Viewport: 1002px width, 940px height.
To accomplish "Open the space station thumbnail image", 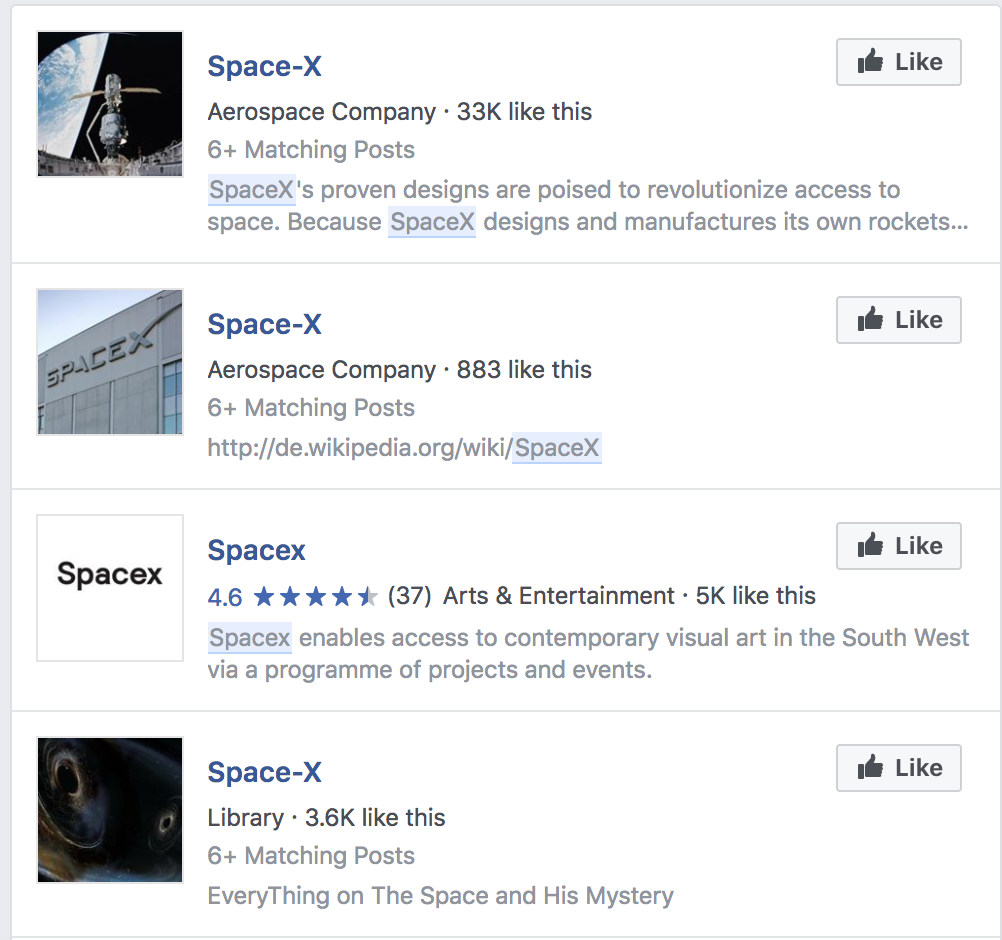I will [x=110, y=104].
